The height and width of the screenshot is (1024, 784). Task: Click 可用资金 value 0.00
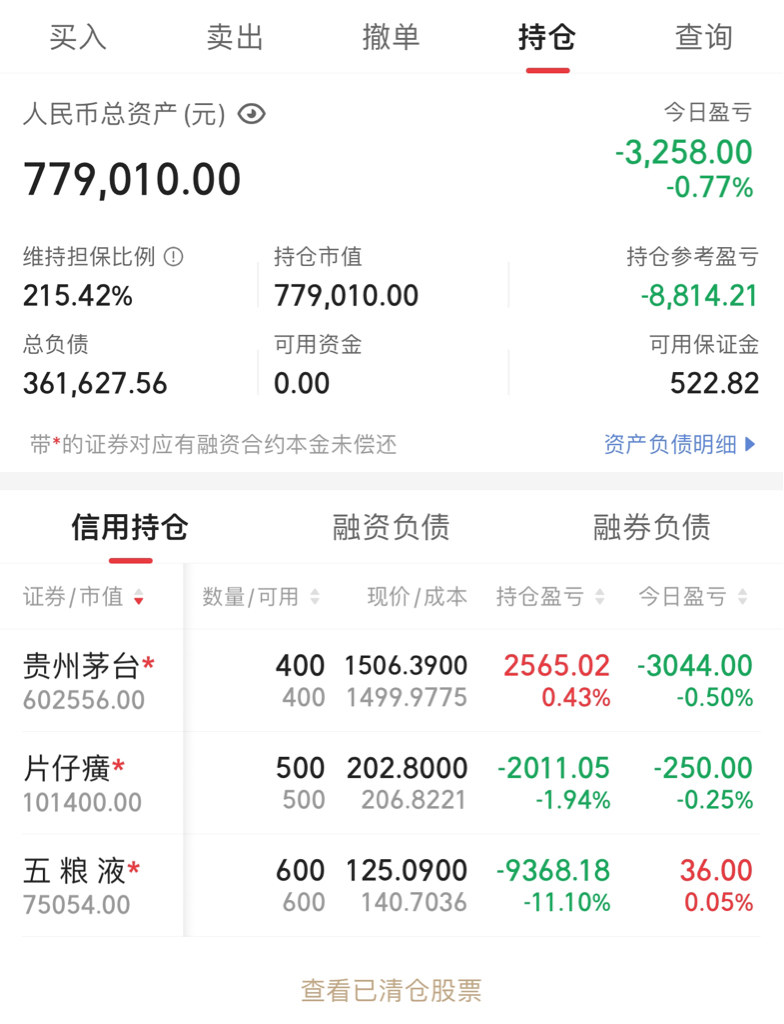click(x=302, y=383)
